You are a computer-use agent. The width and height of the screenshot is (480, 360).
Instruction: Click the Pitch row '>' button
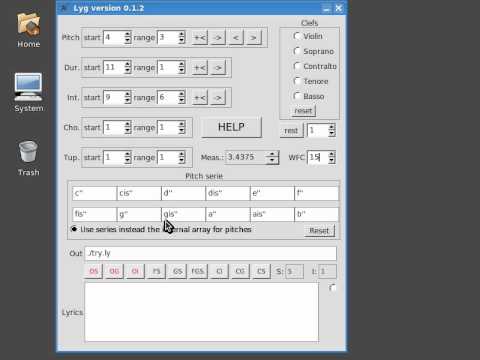[x=253, y=37]
